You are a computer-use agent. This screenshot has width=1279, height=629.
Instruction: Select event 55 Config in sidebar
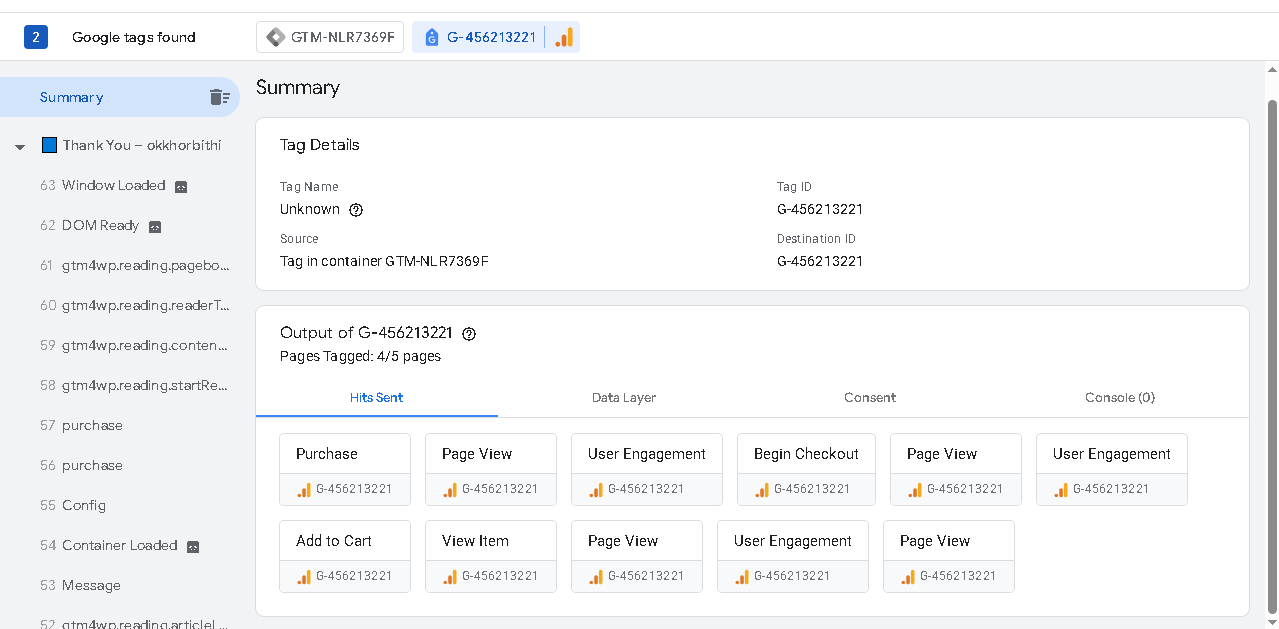click(x=83, y=505)
